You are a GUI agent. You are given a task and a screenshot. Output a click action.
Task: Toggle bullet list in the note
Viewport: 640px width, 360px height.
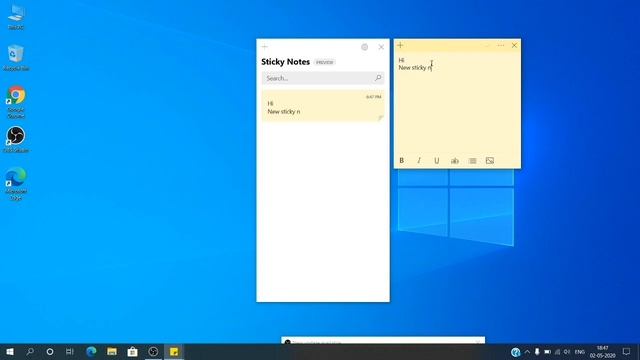(x=472, y=160)
